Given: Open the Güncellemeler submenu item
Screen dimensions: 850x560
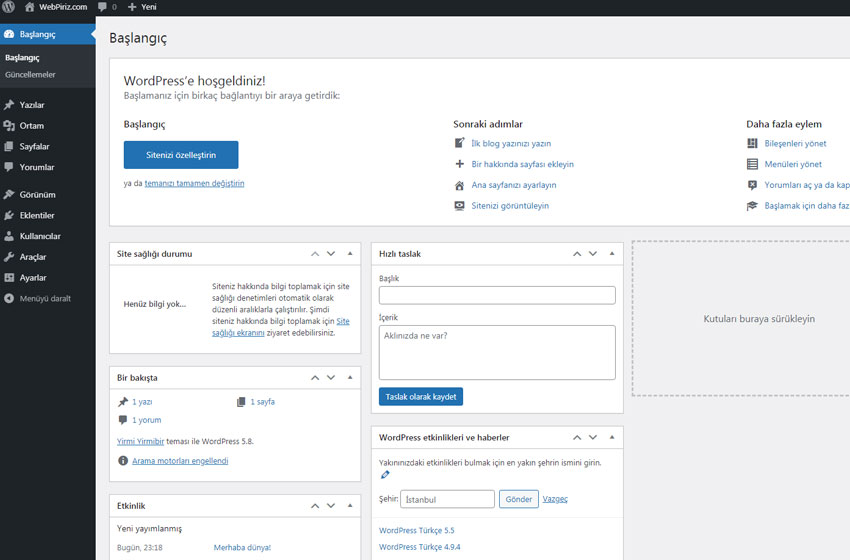Looking at the screenshot, I should [30, 75].
